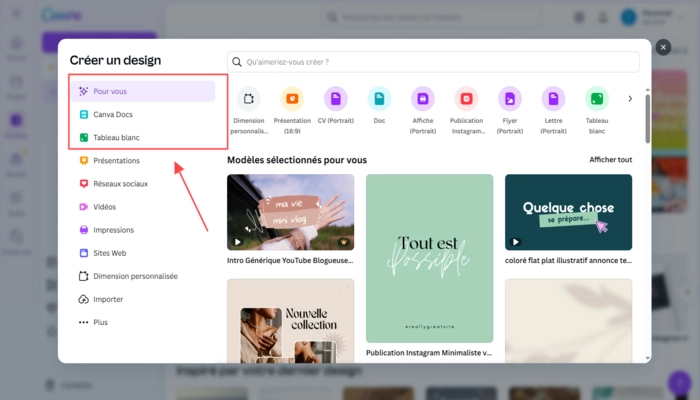Create a new Doc from icon row
Viewport: 700px width, 400px height.
tap(379, 99)
